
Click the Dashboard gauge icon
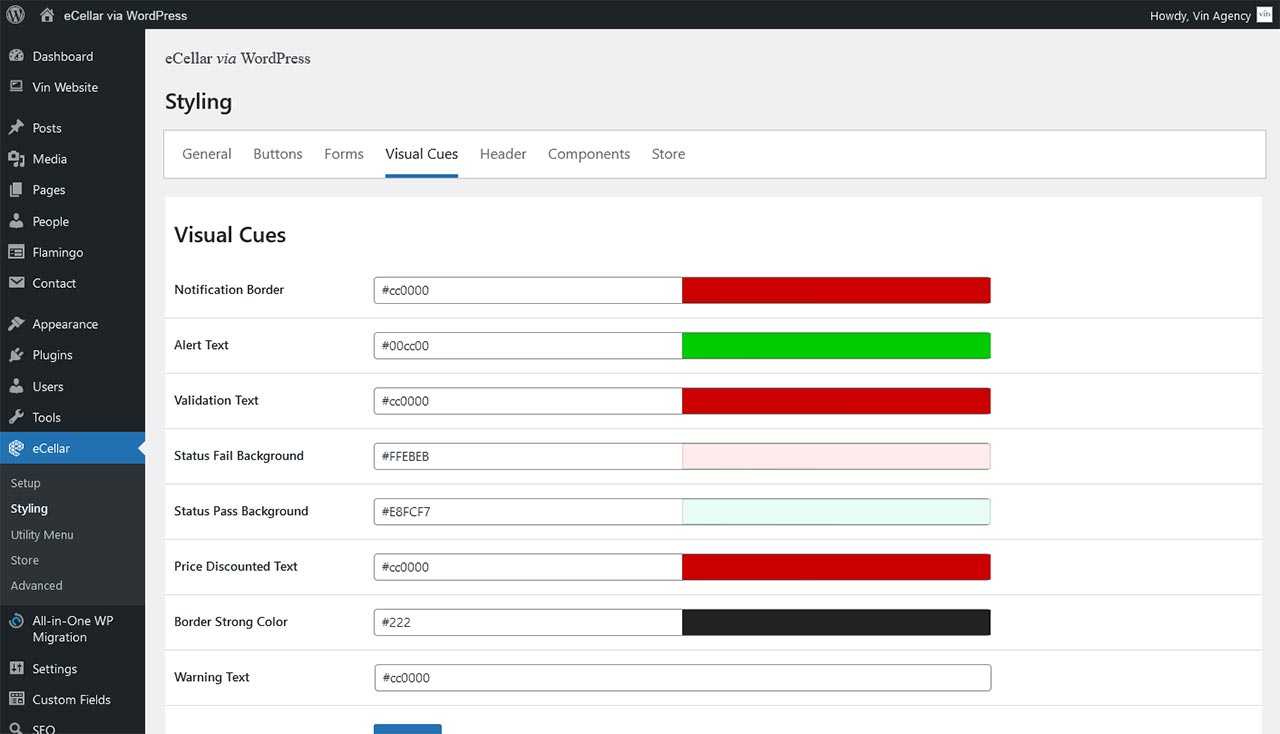click(16, 57)
